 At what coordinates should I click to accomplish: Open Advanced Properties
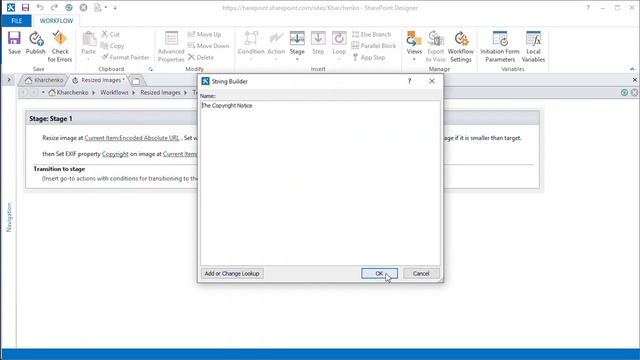click(171, 47)
